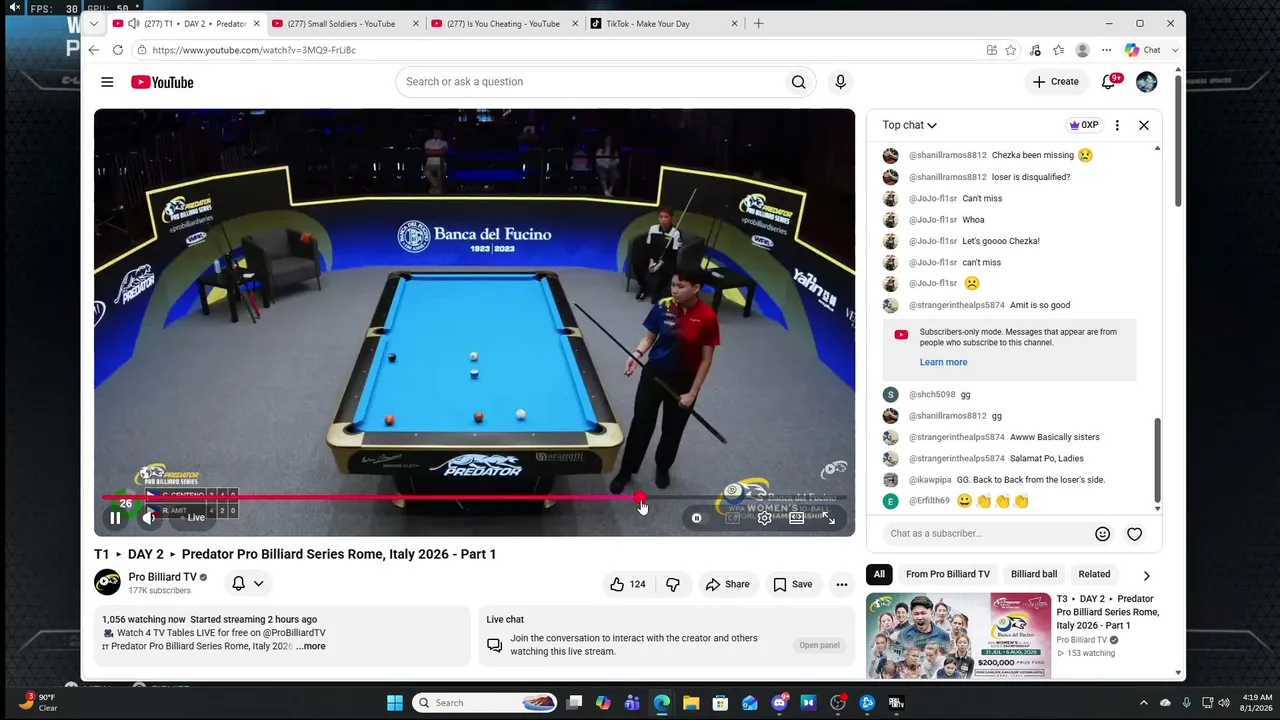Open live chat options menu

coord(1117,125)
